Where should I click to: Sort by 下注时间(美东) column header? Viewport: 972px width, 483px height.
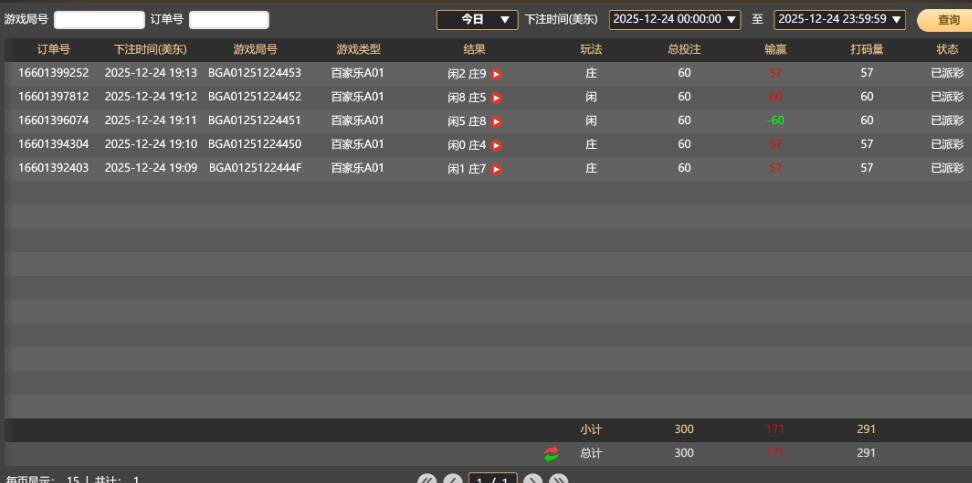click(150, 49)
